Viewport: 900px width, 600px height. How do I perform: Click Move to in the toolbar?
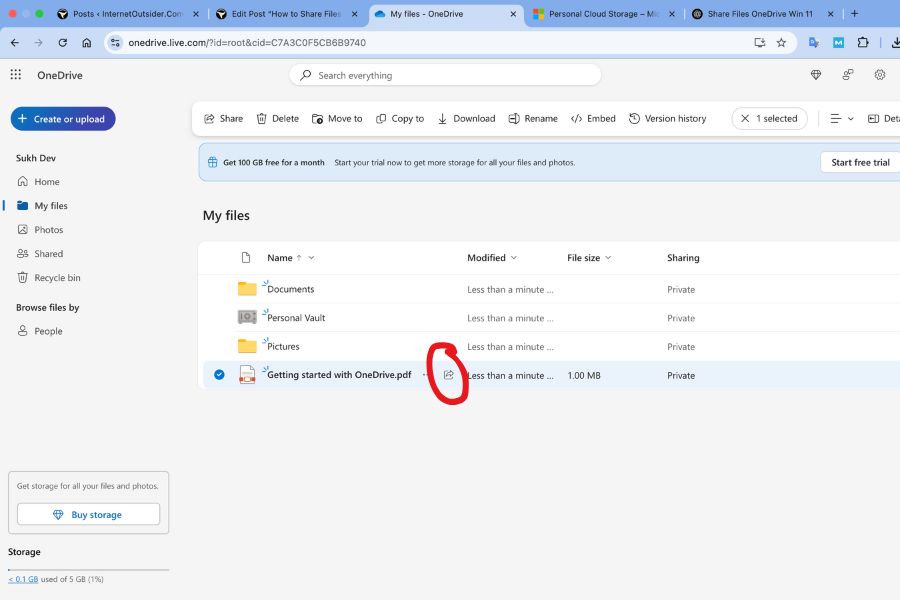337,118
